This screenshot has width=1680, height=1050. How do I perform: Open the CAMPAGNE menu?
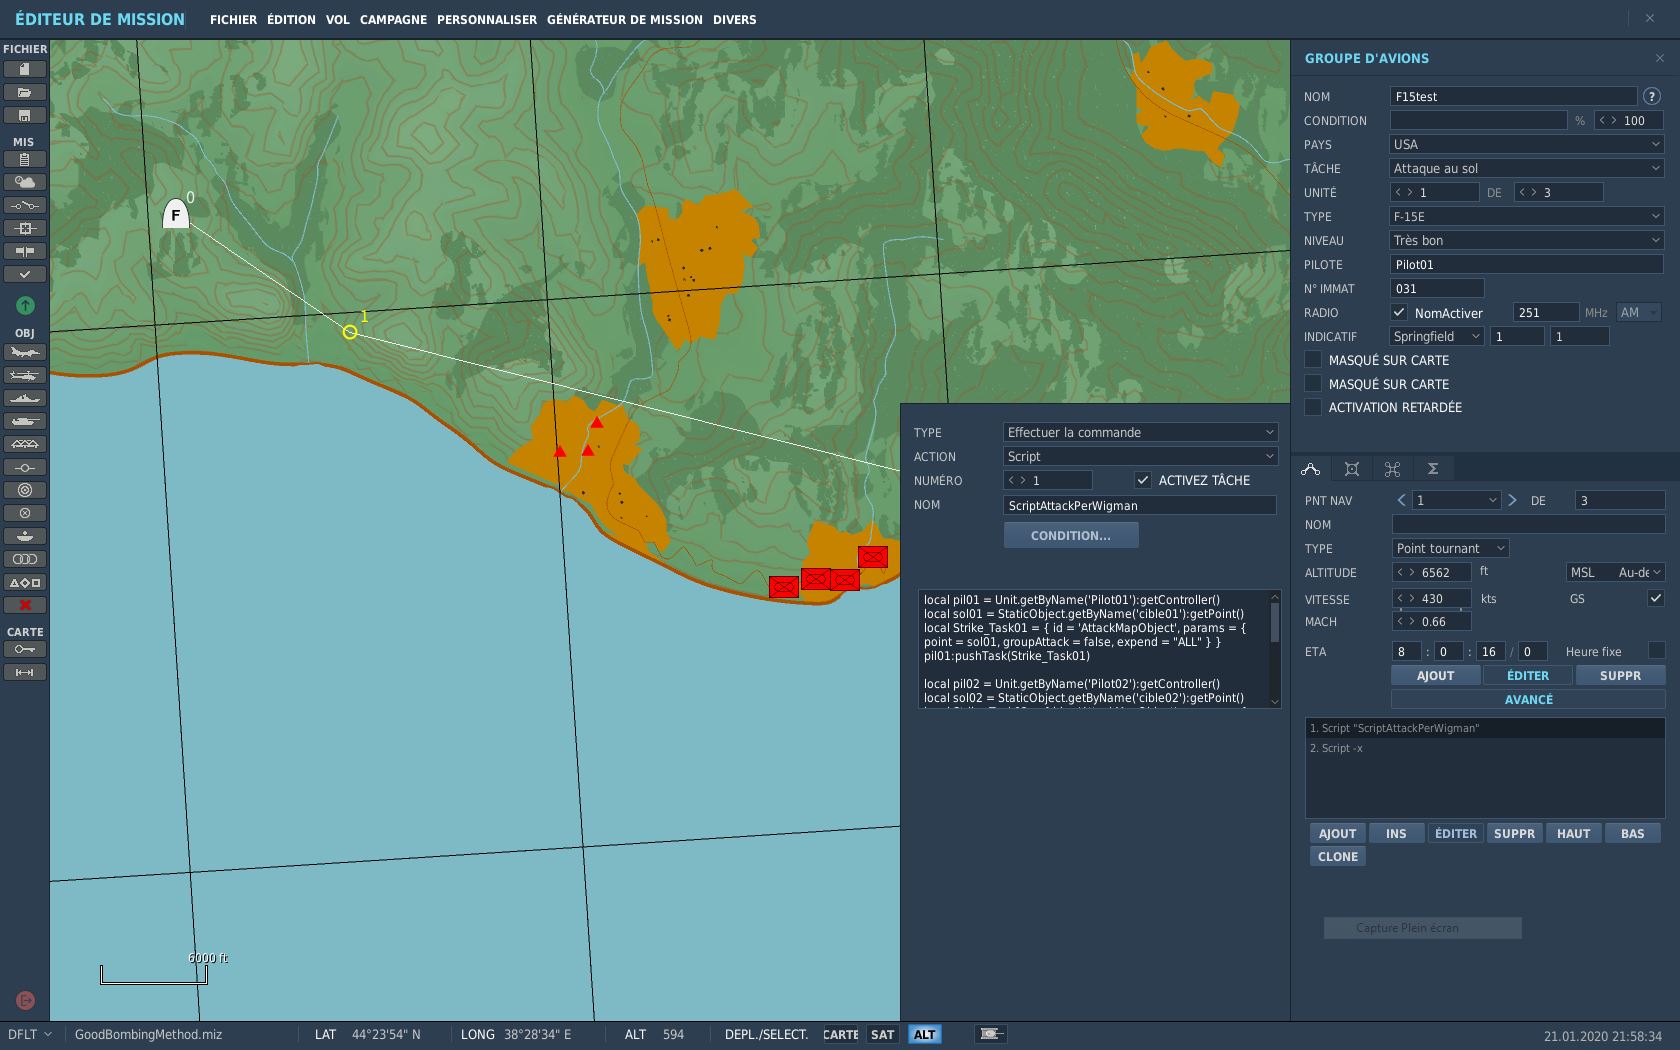click(x=393, y=20)
